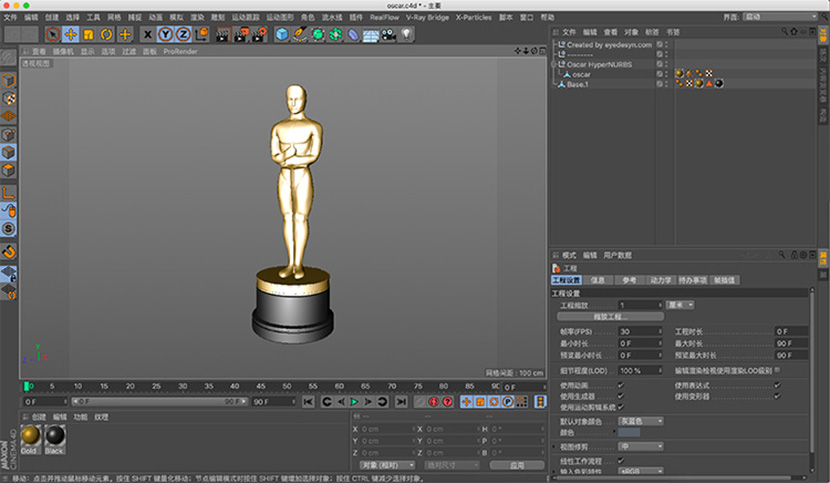The width and height of the screenshot is (830, 483).
Task: Select the Live Selection cursor tool
Action: pos(52,34)
